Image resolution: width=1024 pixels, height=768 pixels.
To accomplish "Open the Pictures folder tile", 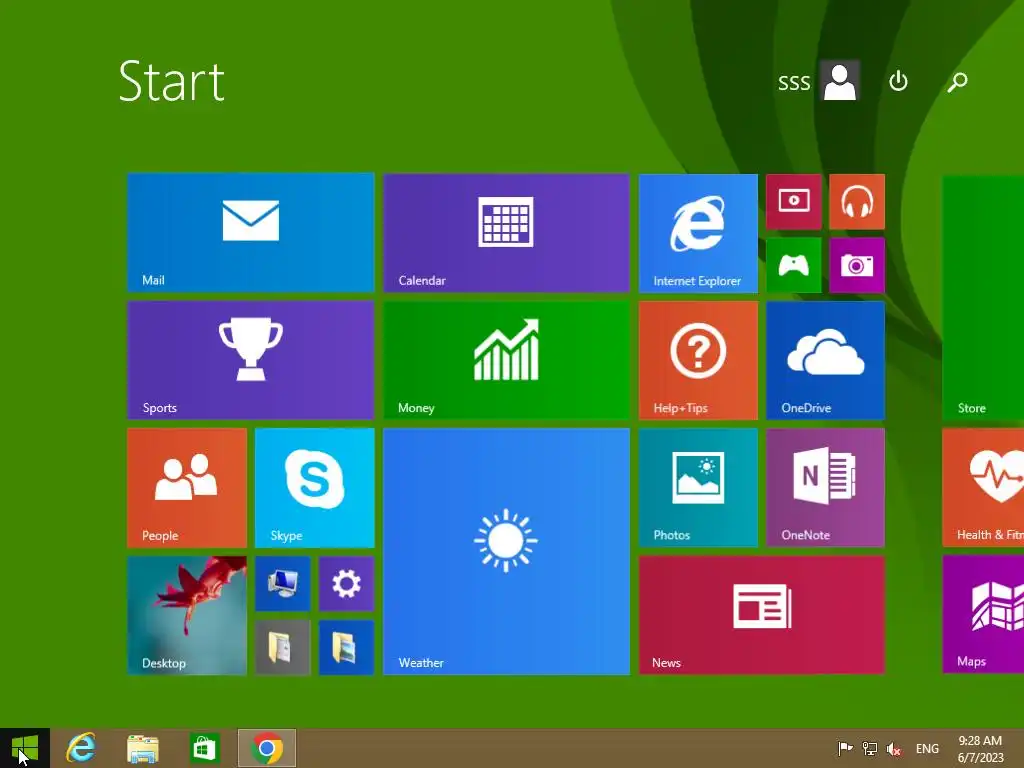I will point(346,647).
